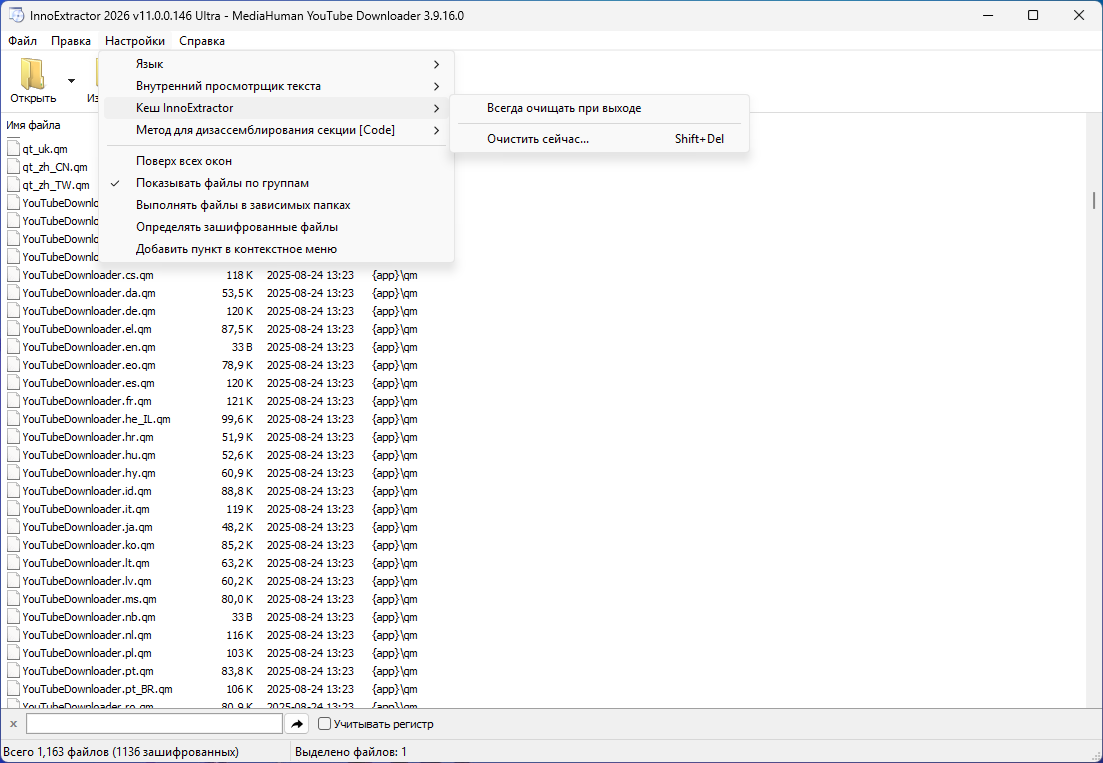Select YouTubeDownloader.pt_BR.qm file name
1103x763 pixels.
[x=97, y=689]
